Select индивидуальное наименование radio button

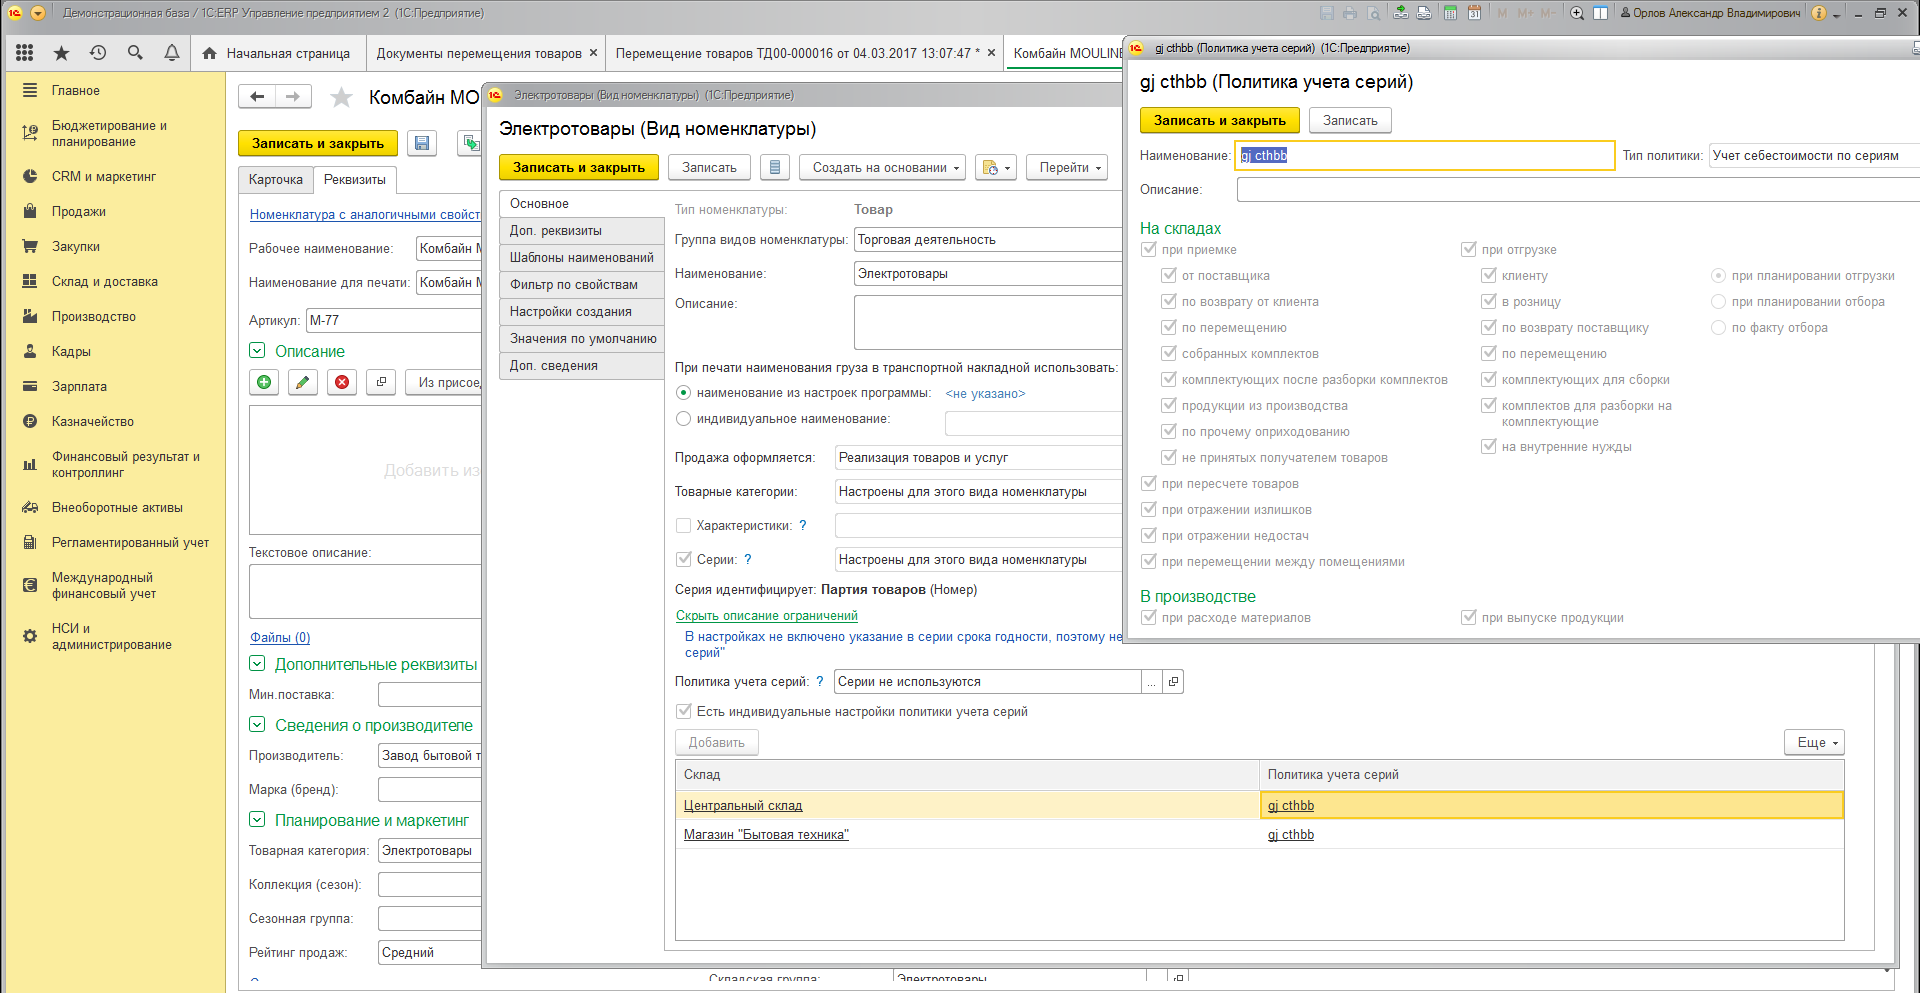[684, 419]
